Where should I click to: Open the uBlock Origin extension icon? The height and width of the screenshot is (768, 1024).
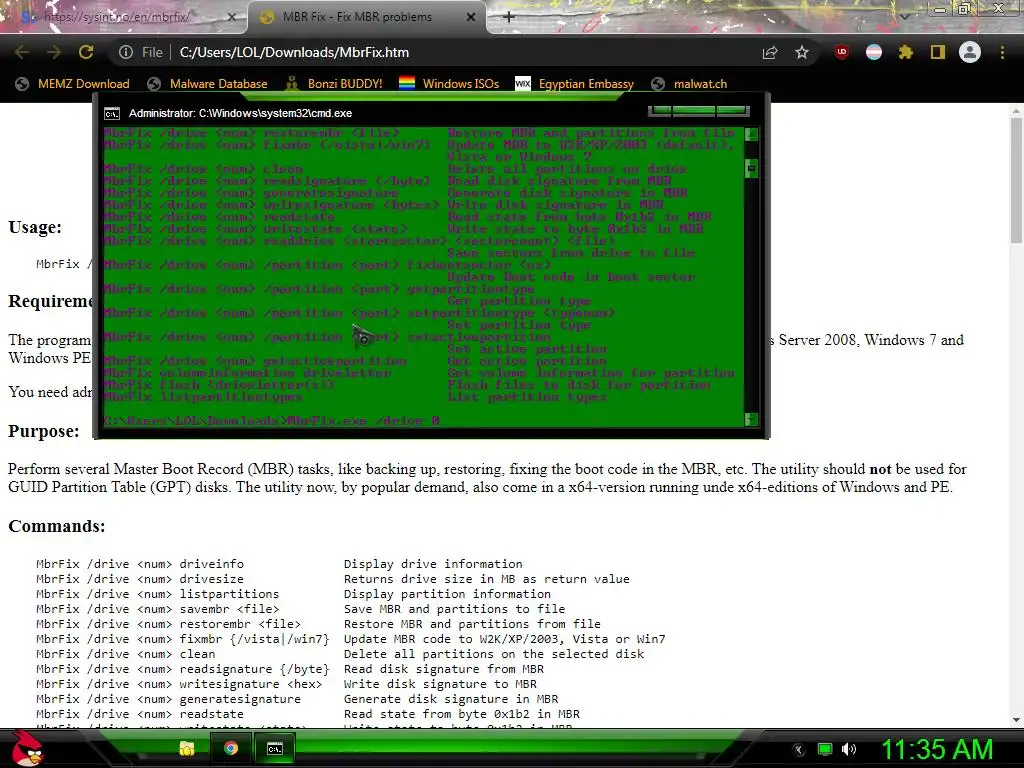pyautogui.click(x=842, y=52)
